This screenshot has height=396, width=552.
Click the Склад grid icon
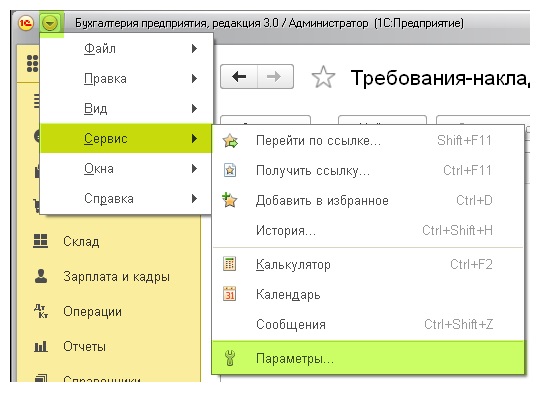pos(40,241)
